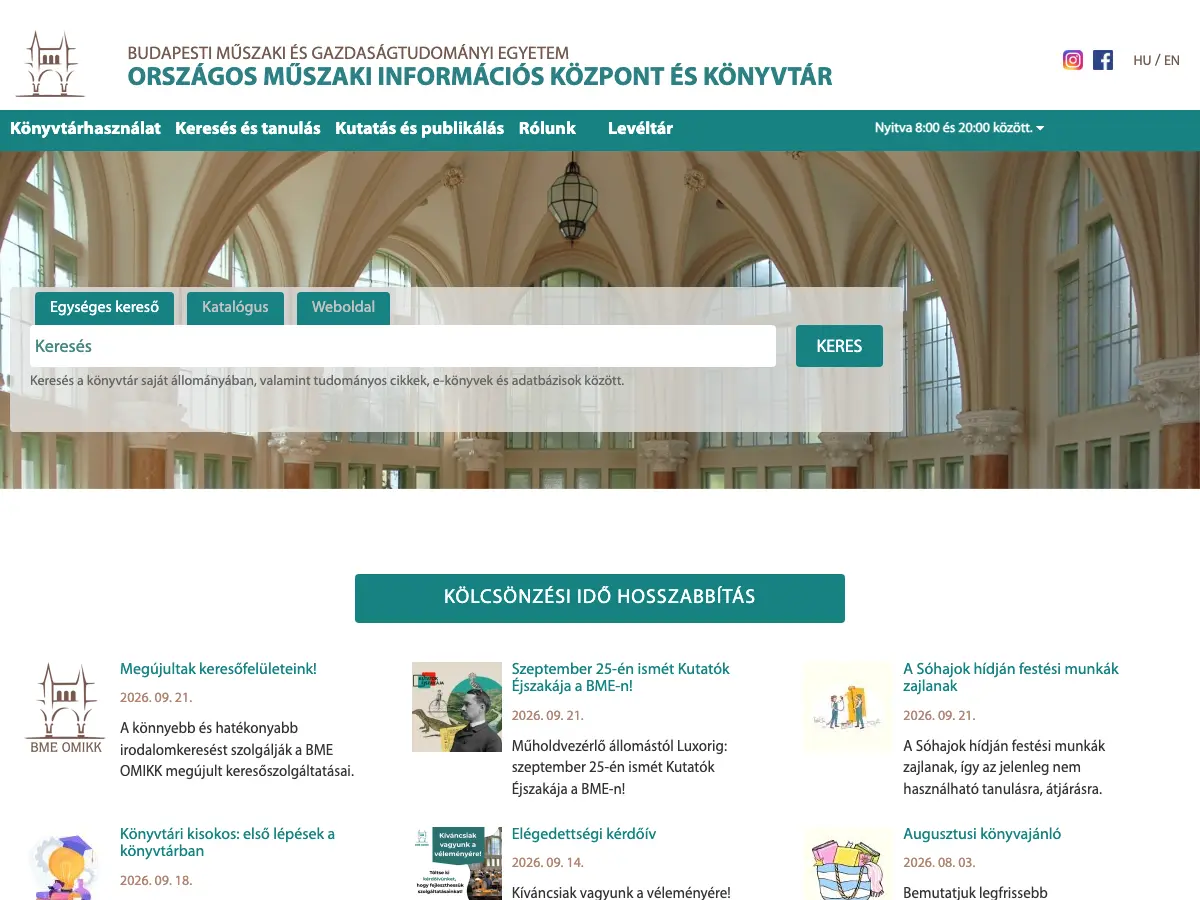Open the Sóhajok hídján festési munkák article

1011,677
